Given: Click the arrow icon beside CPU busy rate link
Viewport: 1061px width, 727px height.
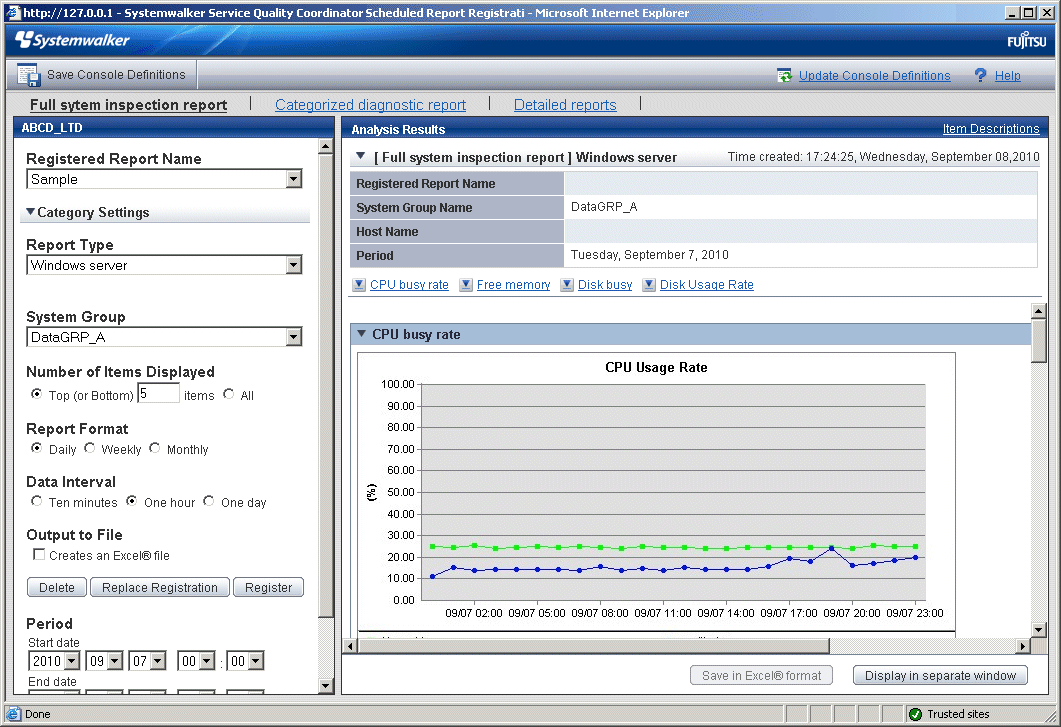Looking at the screenshot, I should [x=359, y=285].
